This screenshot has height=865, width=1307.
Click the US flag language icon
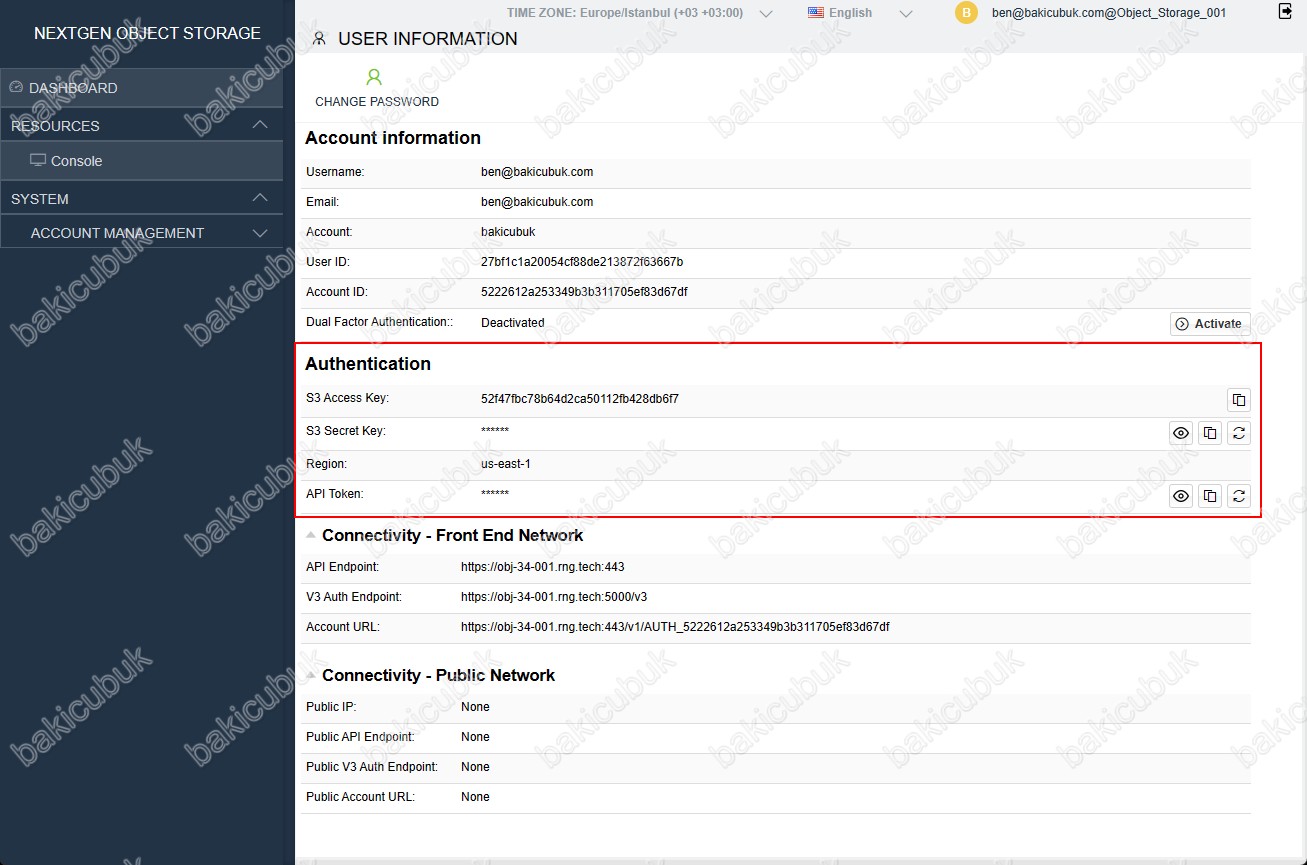(x=816, y=13)
